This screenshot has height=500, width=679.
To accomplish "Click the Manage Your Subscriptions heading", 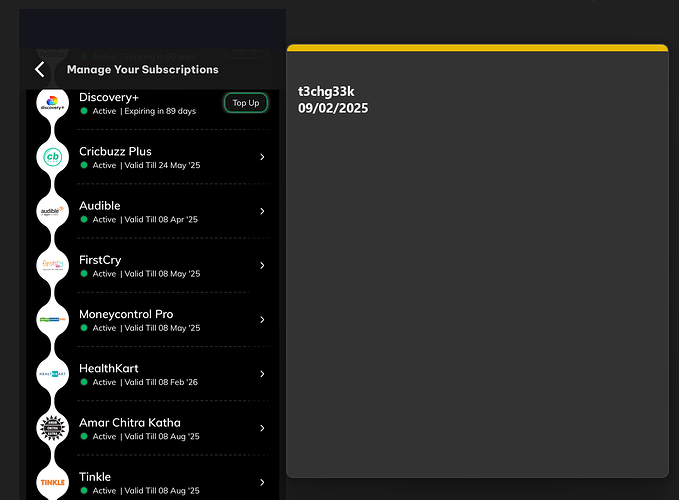I will pyautogui.click(x=142, y=70).
